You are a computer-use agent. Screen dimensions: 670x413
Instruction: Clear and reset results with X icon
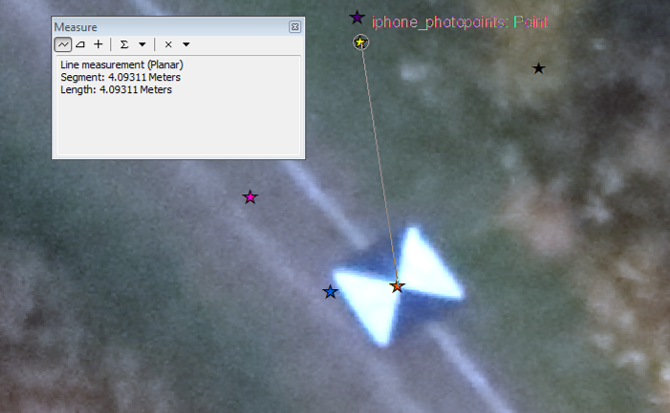[x=168, y=44]
